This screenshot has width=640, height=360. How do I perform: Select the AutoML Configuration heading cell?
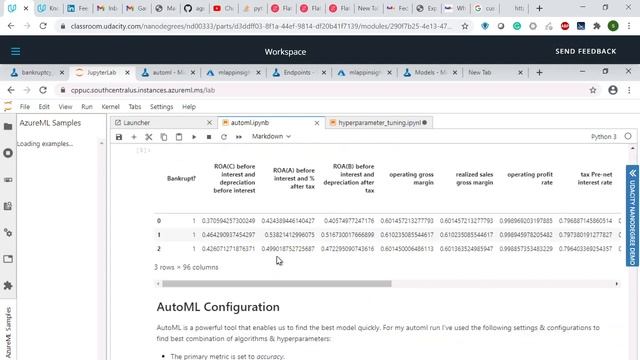point(218,307)
